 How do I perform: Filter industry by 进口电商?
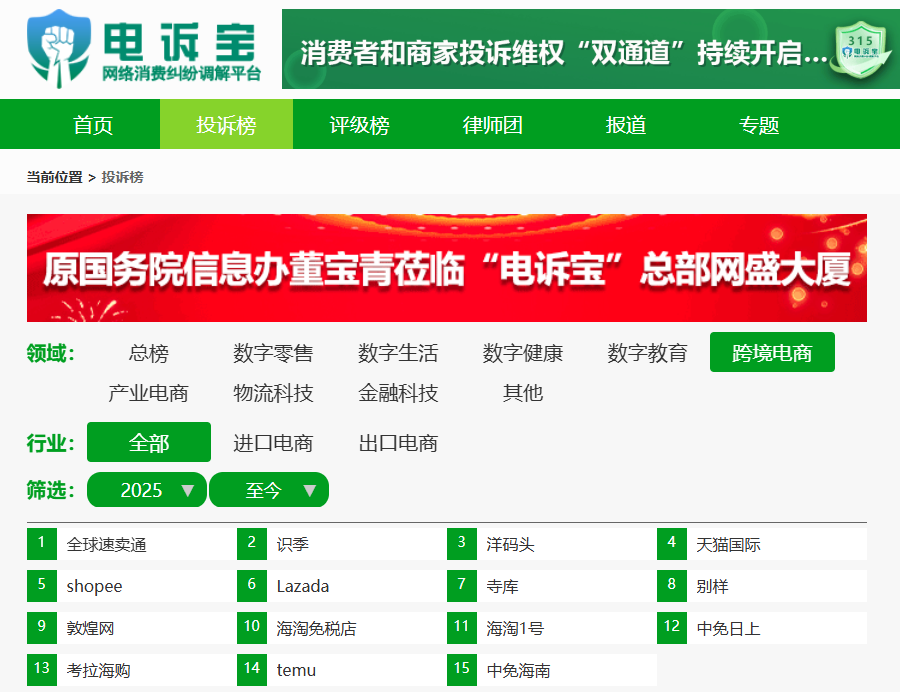click(273, 442)
